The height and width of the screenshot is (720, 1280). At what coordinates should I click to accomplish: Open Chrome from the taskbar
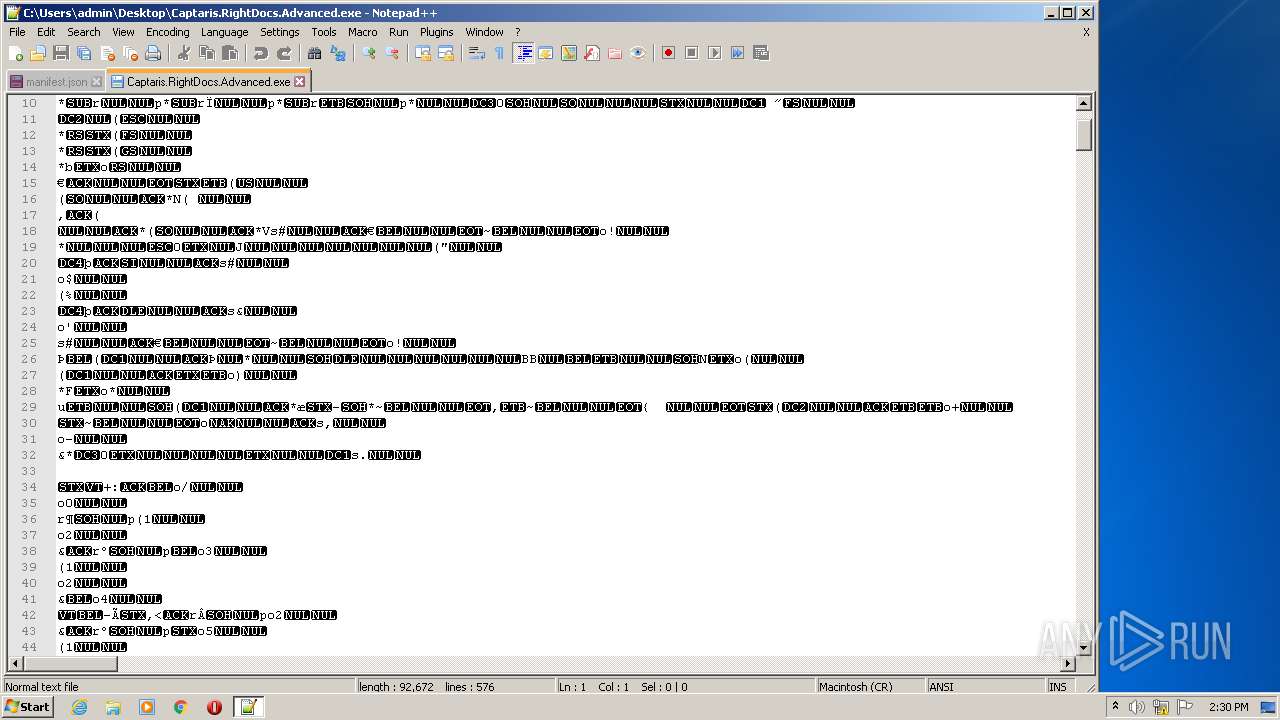180,707
